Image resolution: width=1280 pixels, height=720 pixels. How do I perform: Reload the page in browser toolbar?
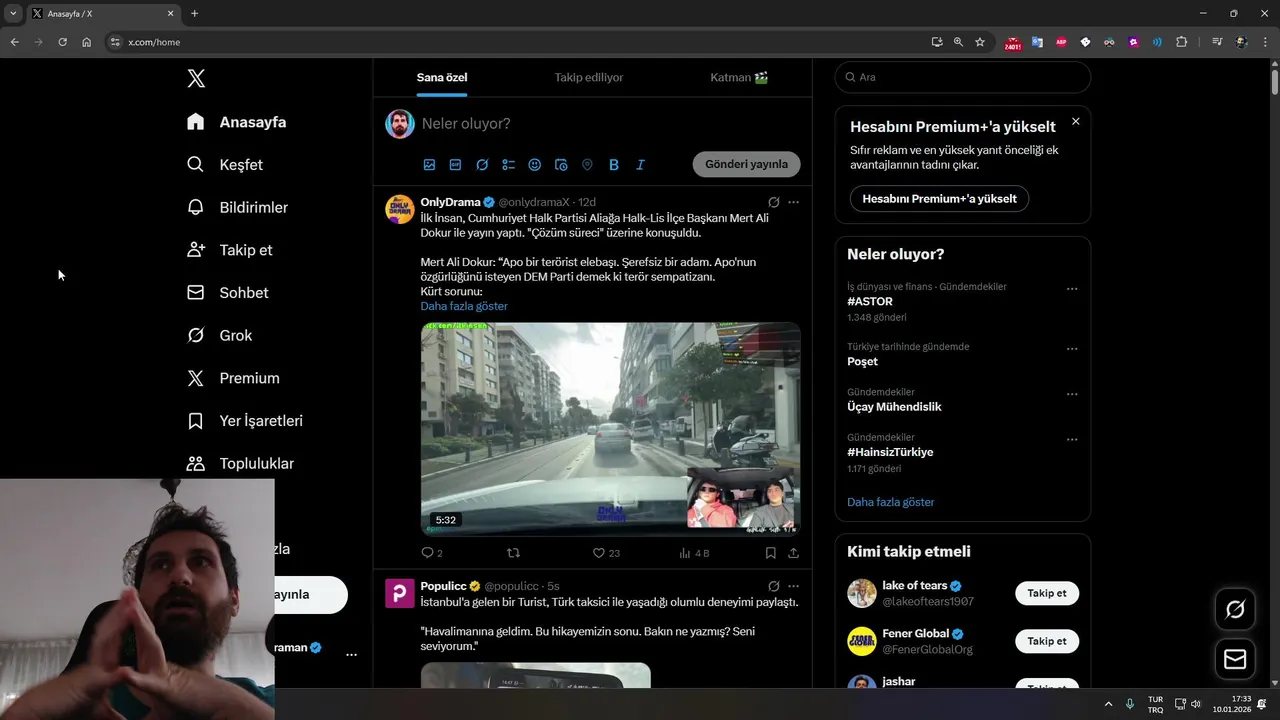pyautogui.click(x=62, y=42)
